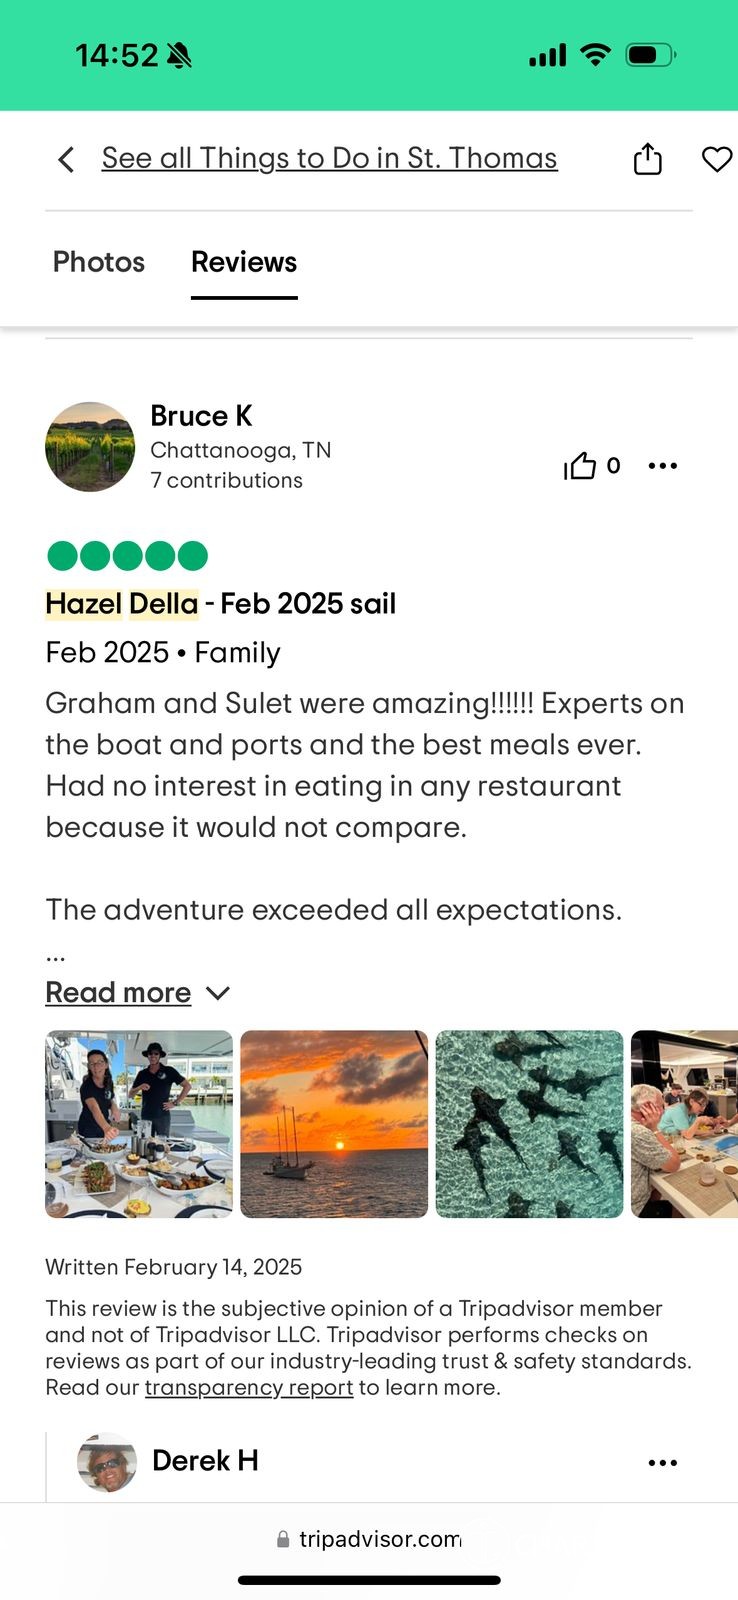
Task: Switch to the Photos tab
Action: tap(99, 262)
